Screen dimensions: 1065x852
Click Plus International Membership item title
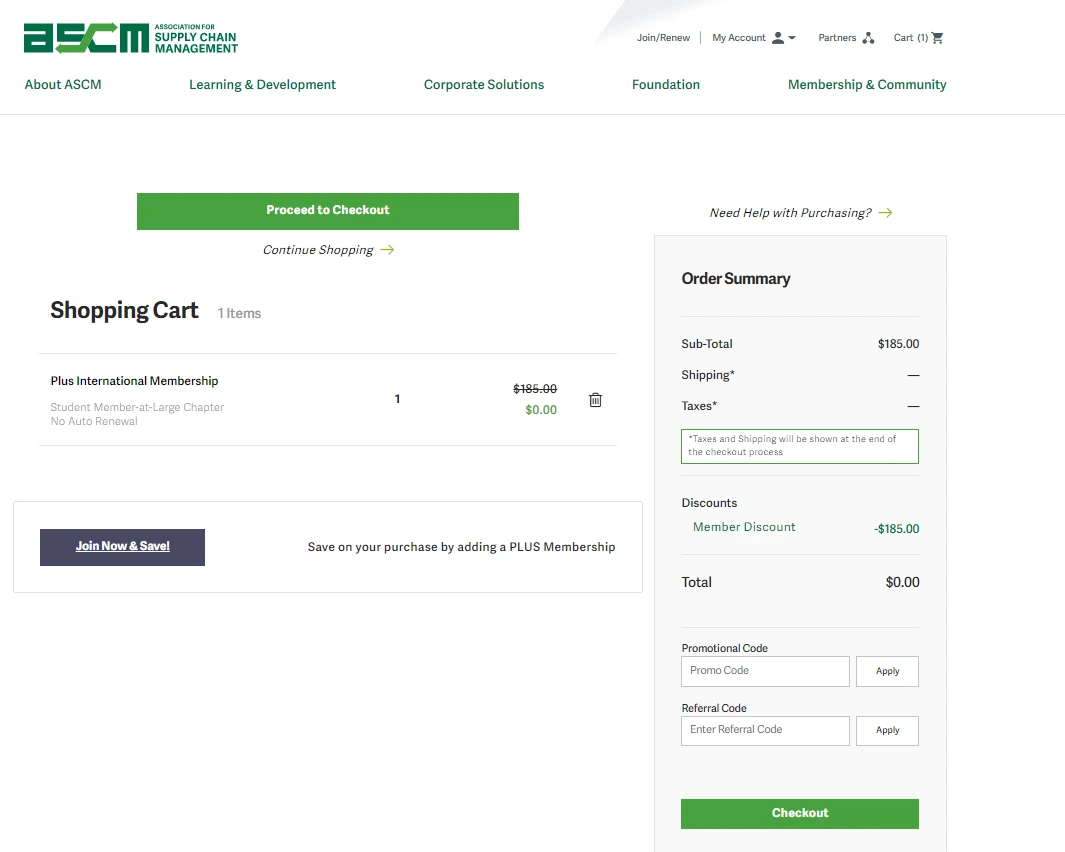coord(134,381)
